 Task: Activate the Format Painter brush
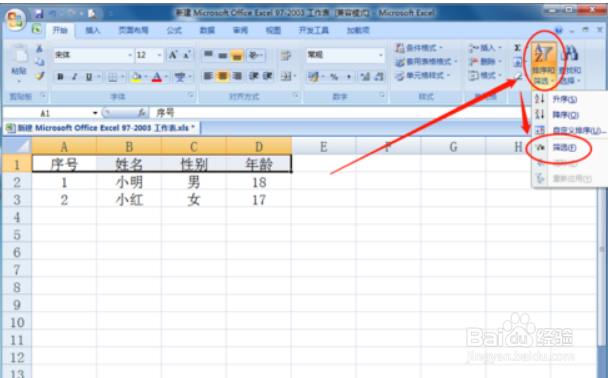coord(39,76)
